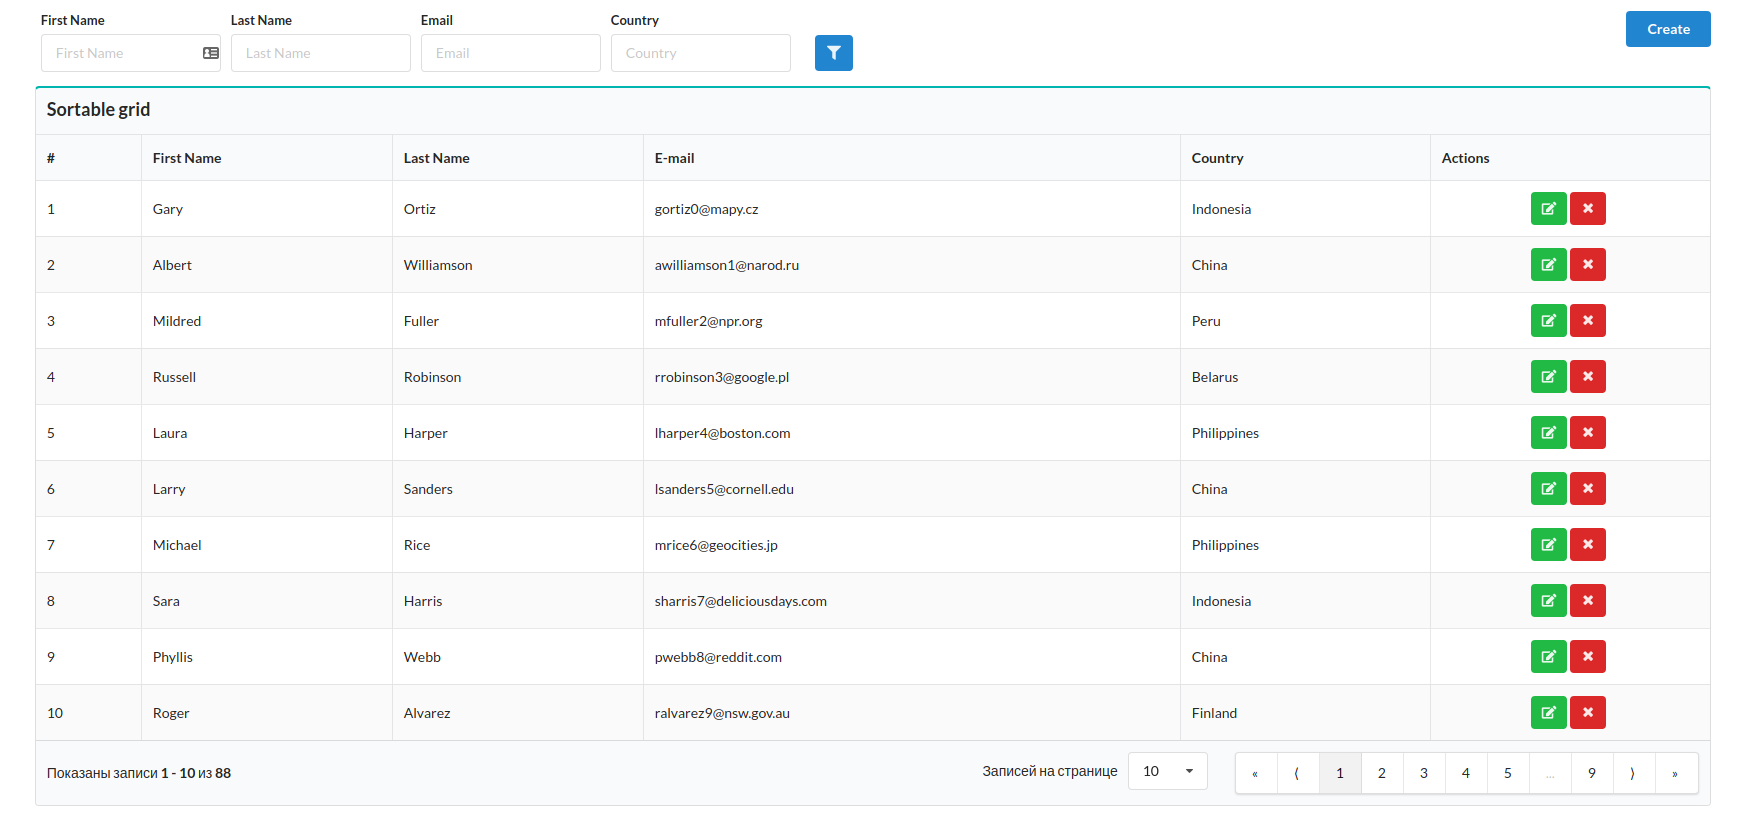Click the Country filter input

(x=700, y=53)
